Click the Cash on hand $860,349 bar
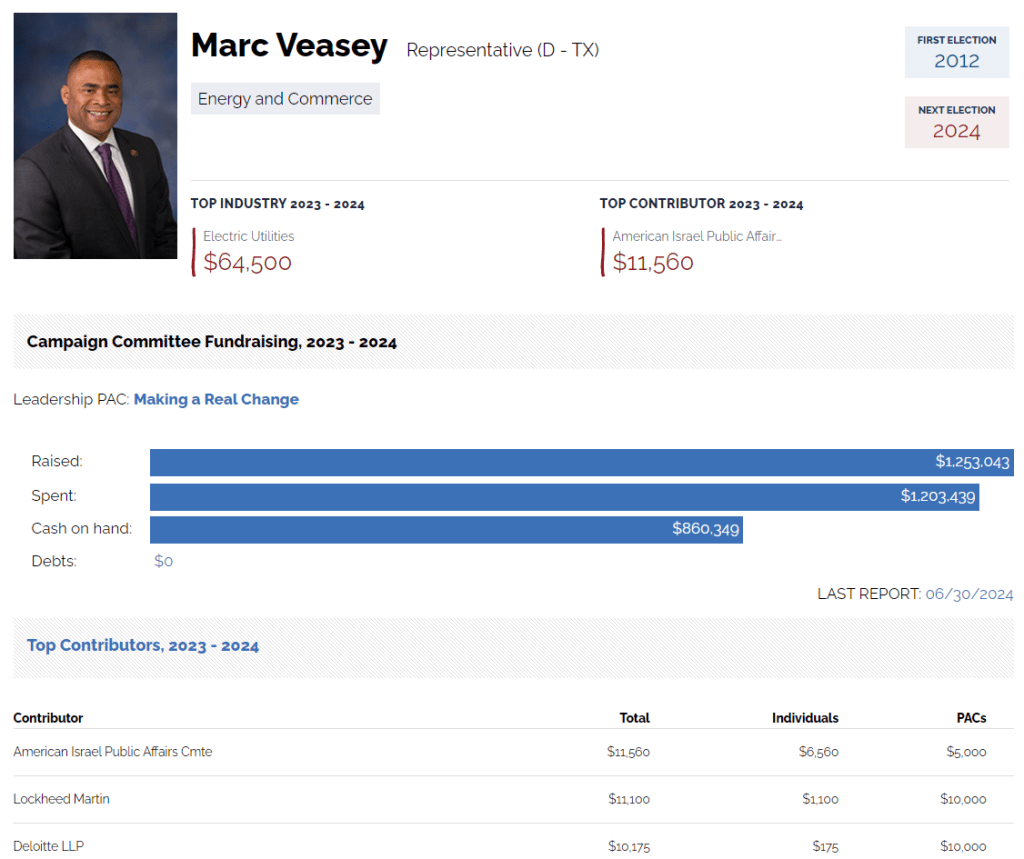This screenshot has width=1024, height=859. click(446, 529)
